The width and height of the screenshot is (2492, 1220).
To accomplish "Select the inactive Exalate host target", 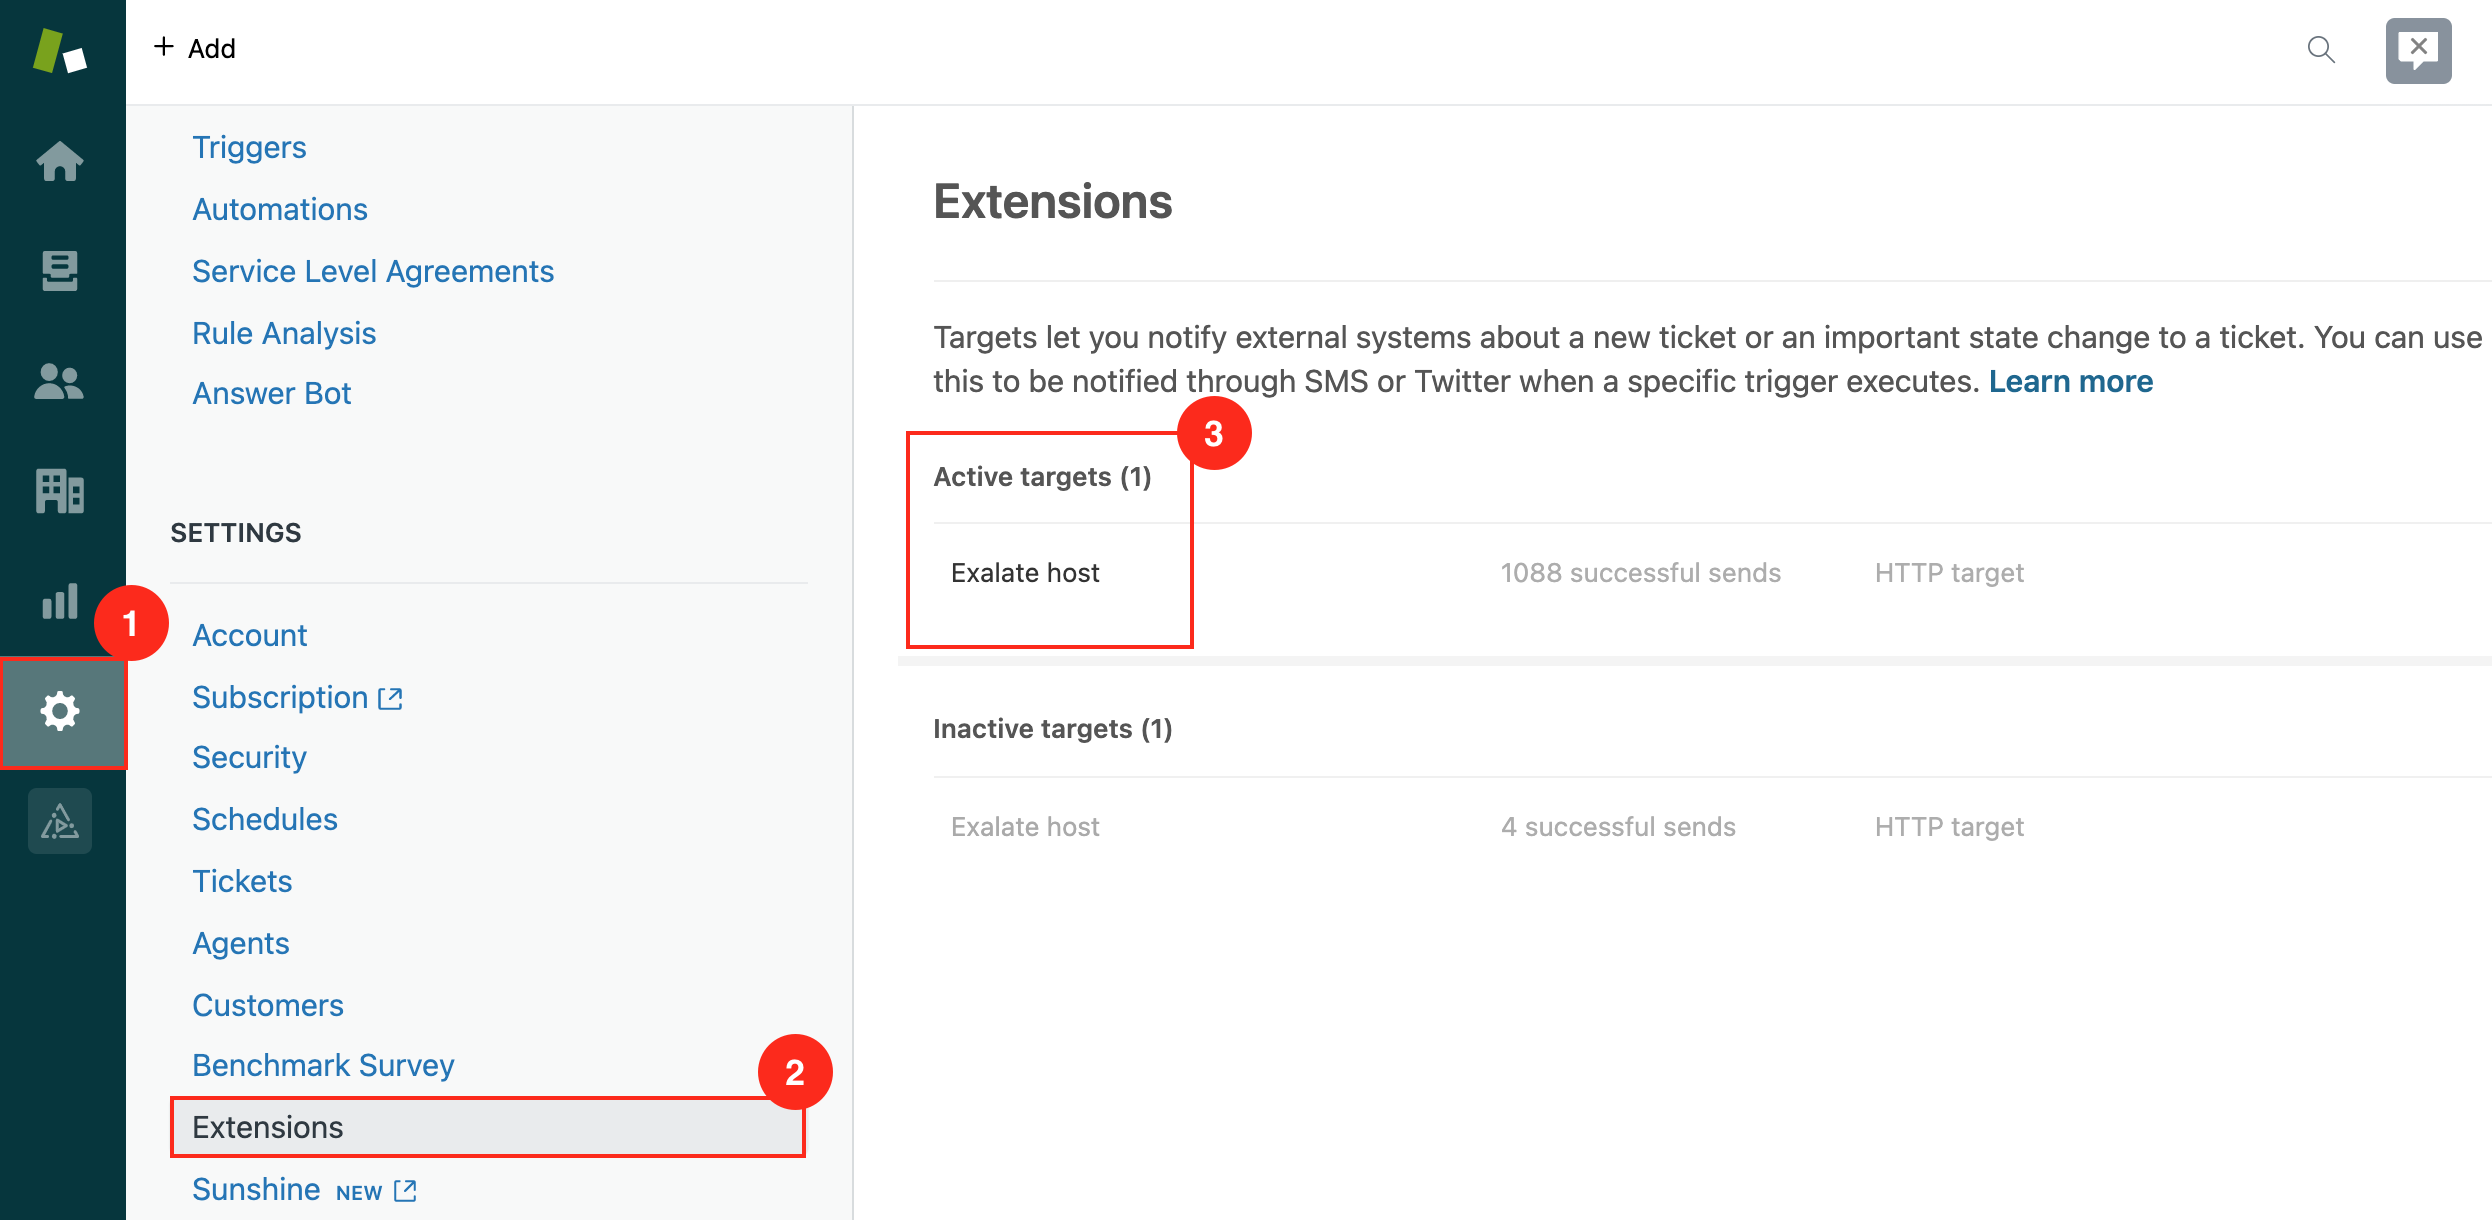I will click(x=1025, y=827).
